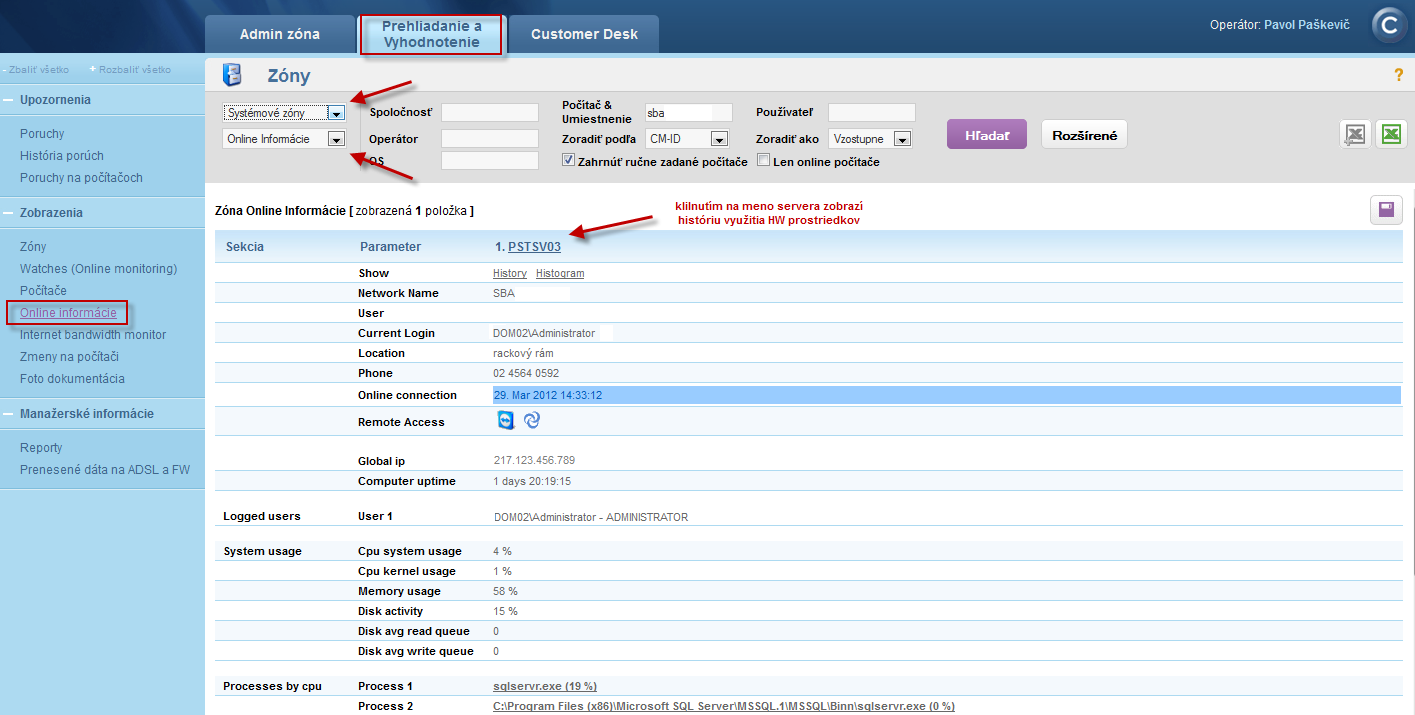
Task: Collapse the Zobrazenia sidebar section
Action: [51, 213]
